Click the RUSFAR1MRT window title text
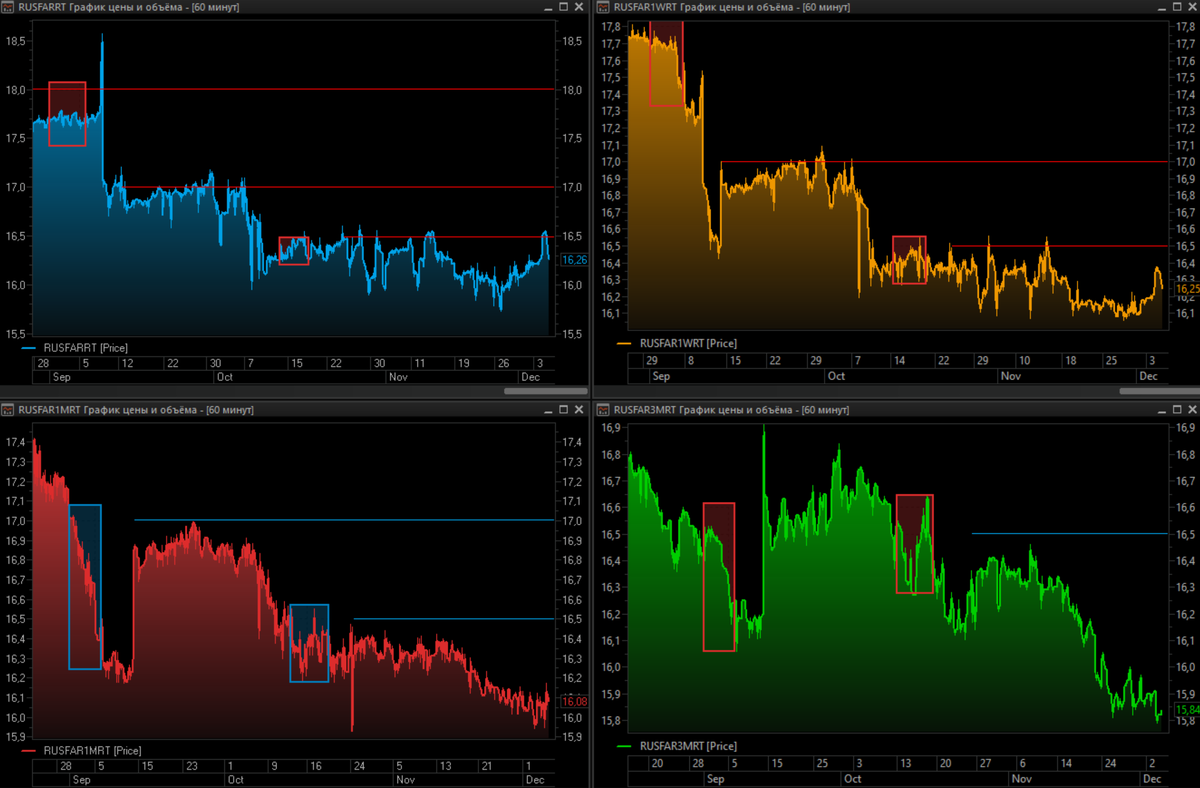The width and height of the screenshot is (1200, 788). [x=138, y=409]
